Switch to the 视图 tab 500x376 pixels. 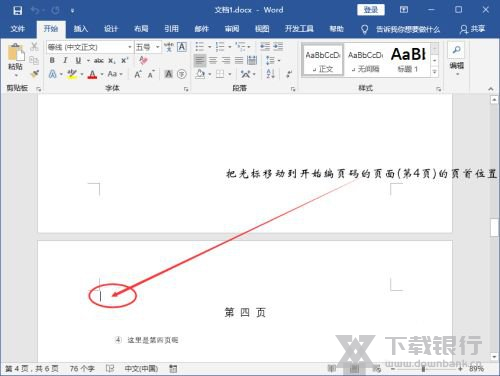(262, 29)
